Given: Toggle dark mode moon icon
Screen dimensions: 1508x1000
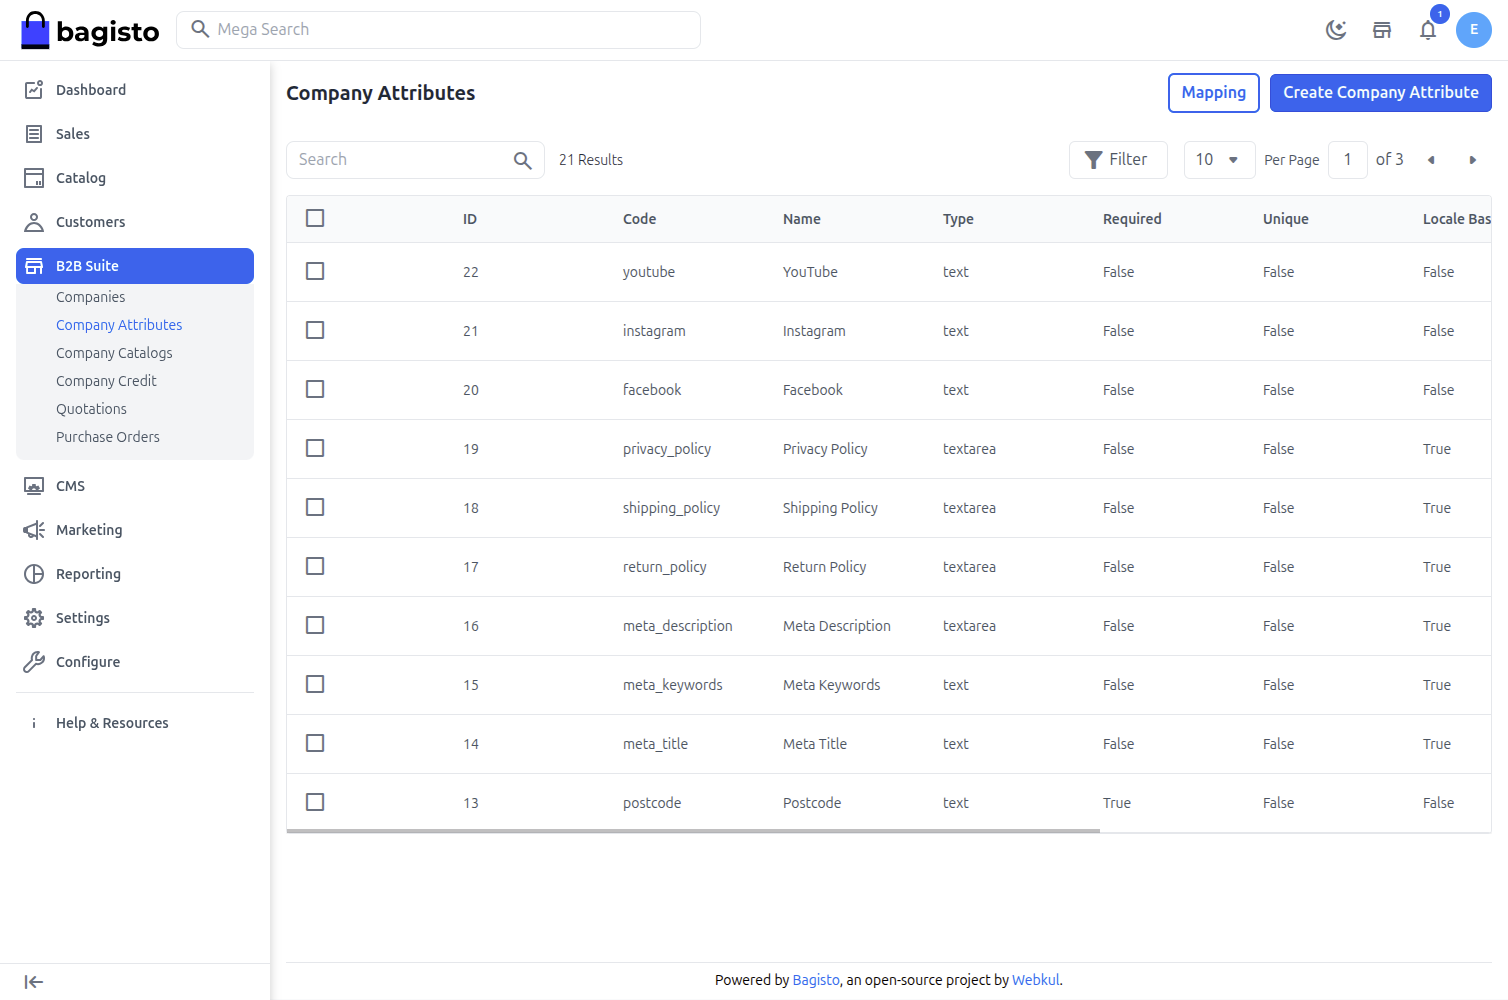Looking at the screenshot, I should tap(1336, 30).
